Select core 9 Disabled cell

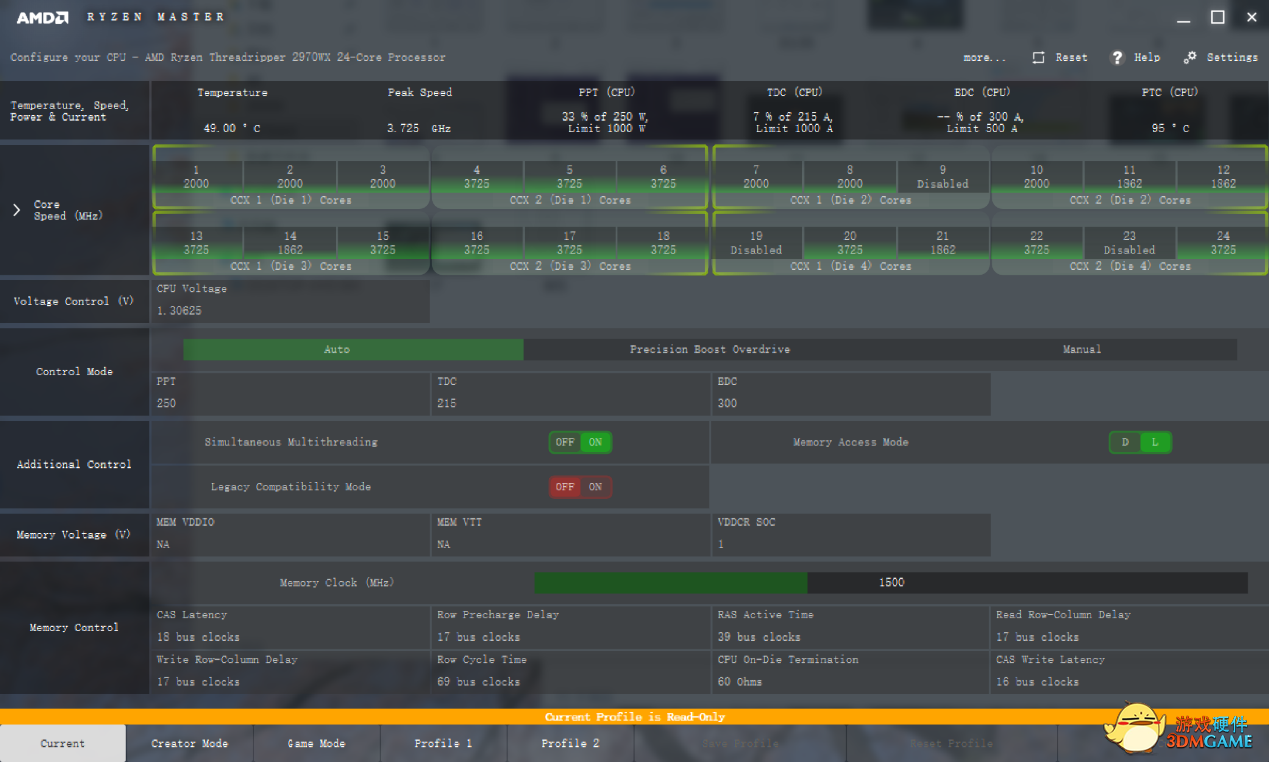[943, 177]
